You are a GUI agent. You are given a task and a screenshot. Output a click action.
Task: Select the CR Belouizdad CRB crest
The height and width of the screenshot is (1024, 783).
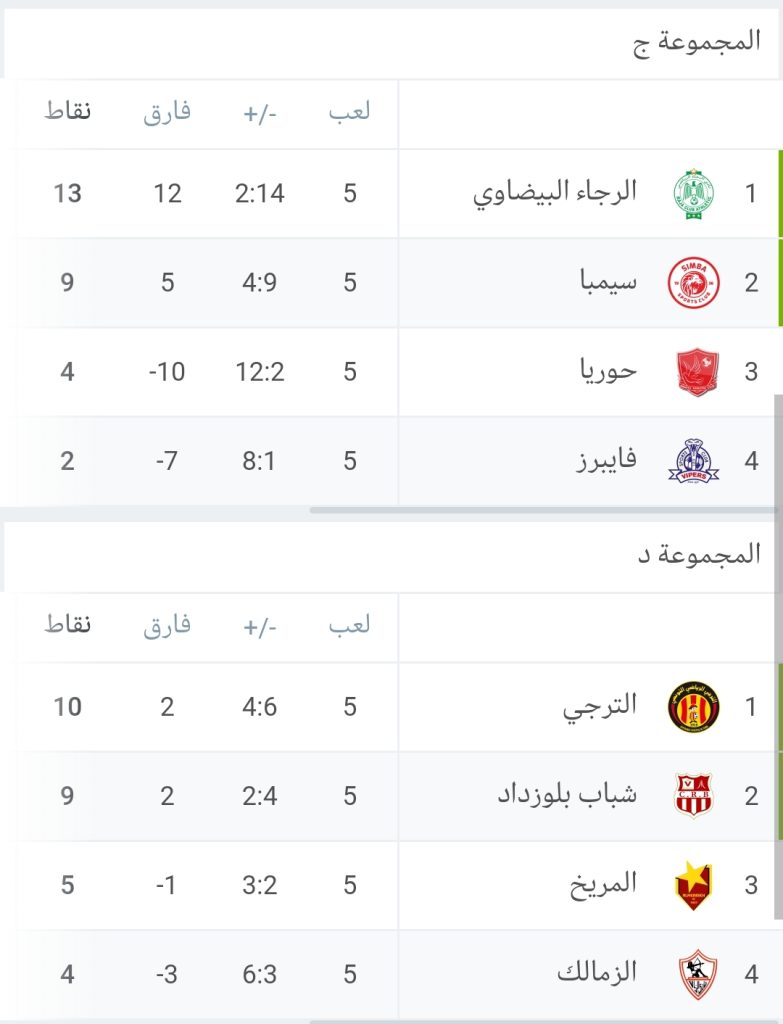[694, 795]
